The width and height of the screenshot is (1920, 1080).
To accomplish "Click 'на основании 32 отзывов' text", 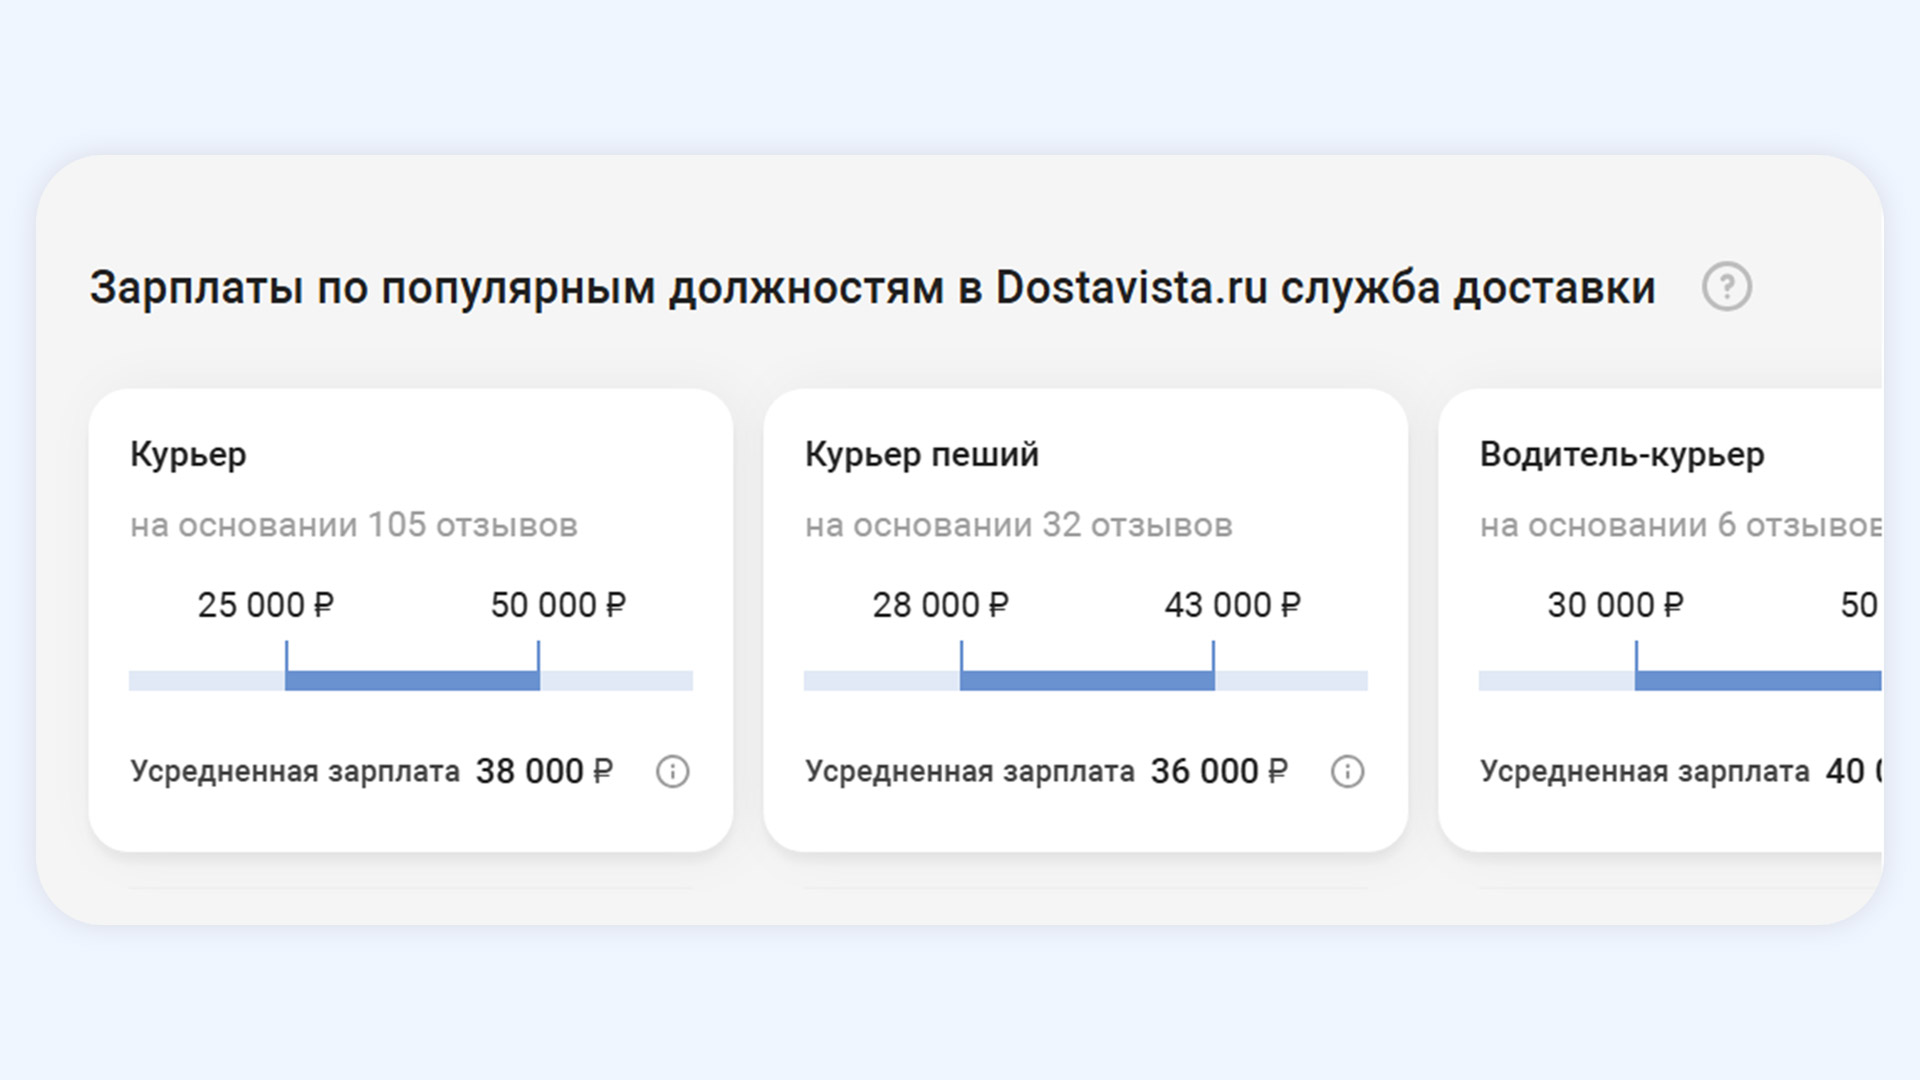I will coord(1019,525).
